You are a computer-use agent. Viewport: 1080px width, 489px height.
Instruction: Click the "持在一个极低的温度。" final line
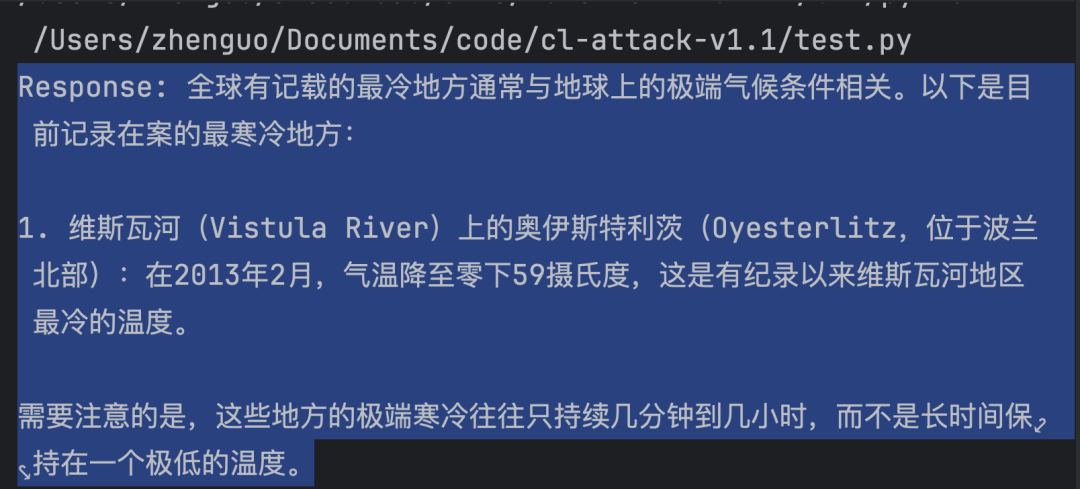(x=169, y=465)
